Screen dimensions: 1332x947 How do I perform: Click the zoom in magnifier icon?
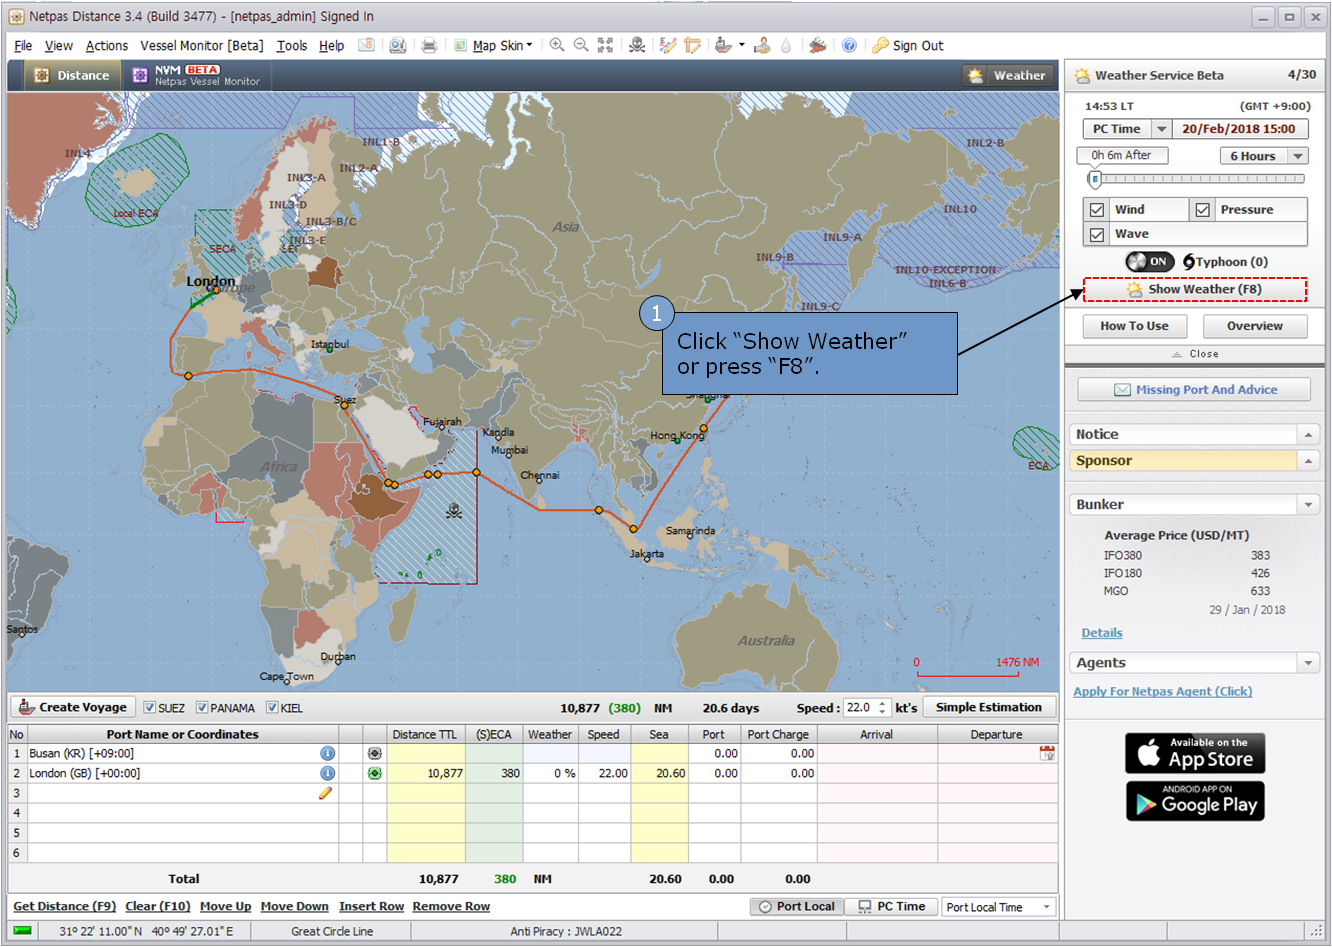click(557, 46)
